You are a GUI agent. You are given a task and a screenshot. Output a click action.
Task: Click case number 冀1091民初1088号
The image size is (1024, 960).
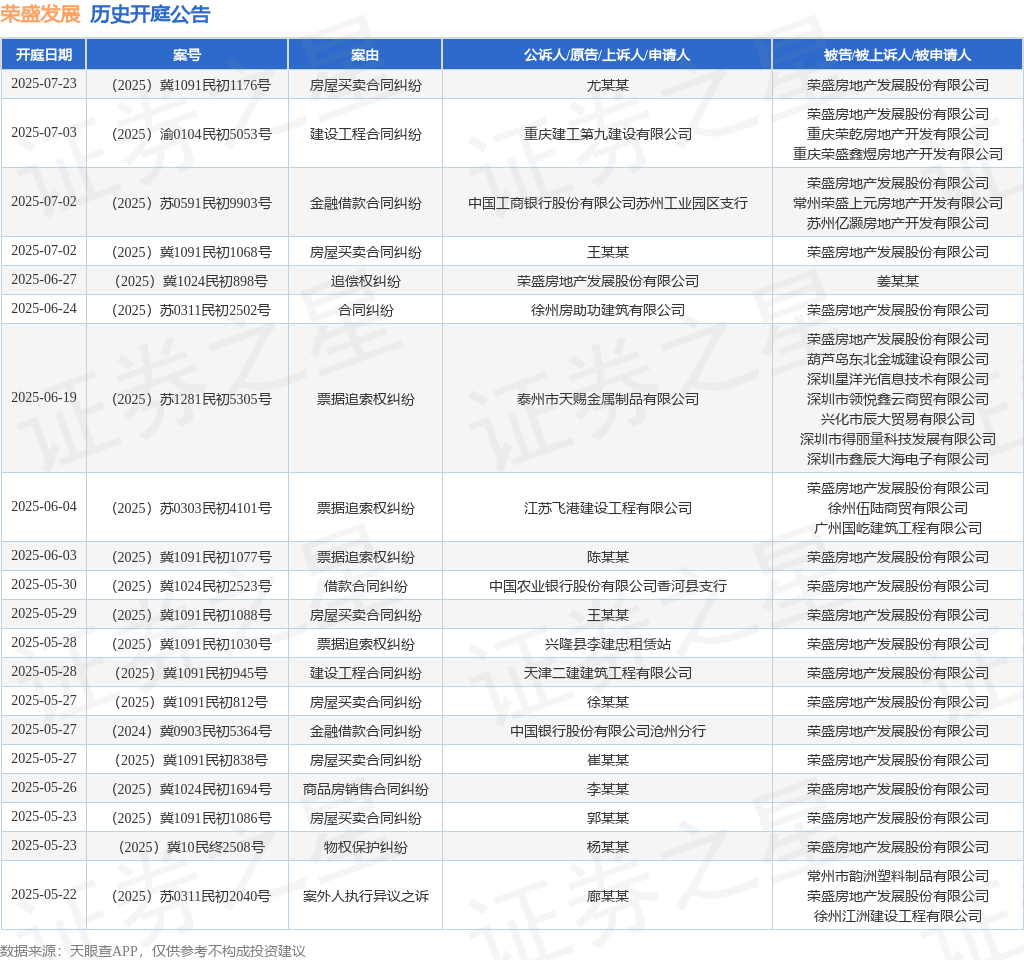(x=191, y=615)
